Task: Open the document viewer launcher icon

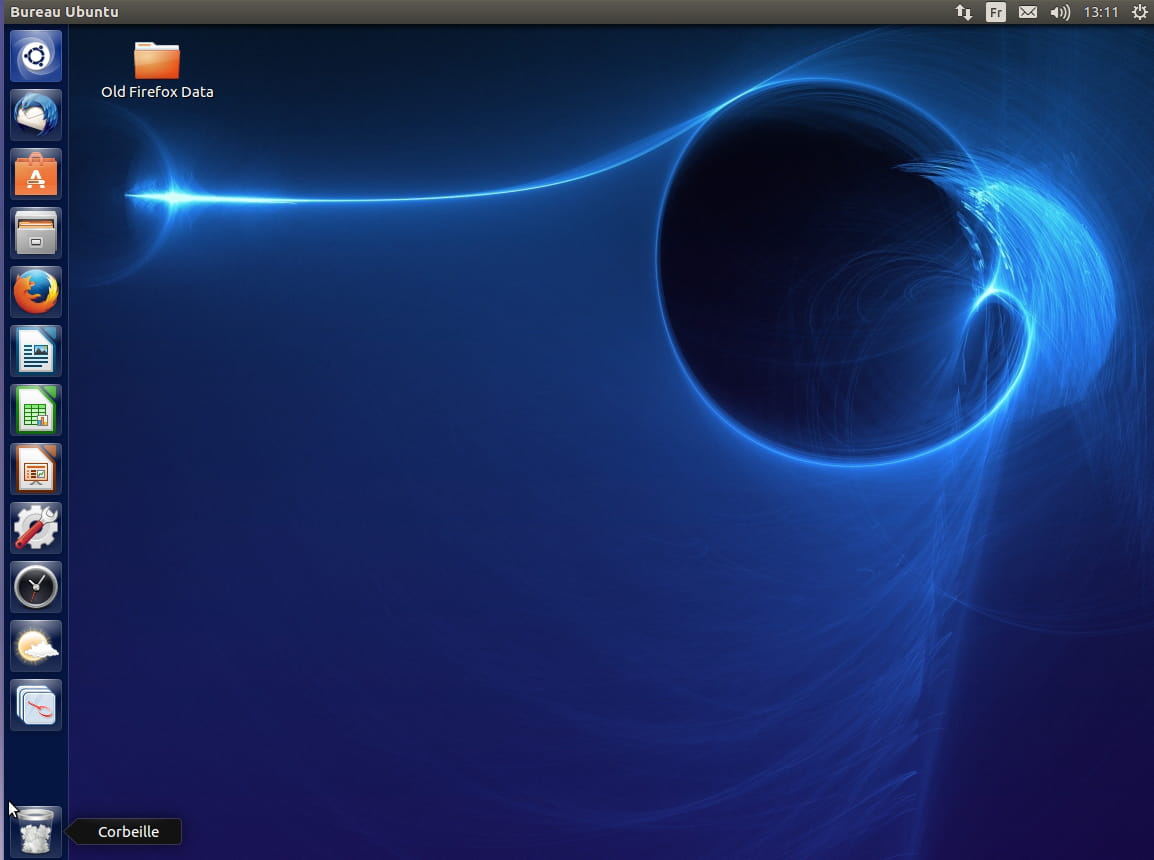Action: pyautogui.click(x=36, y=705)
